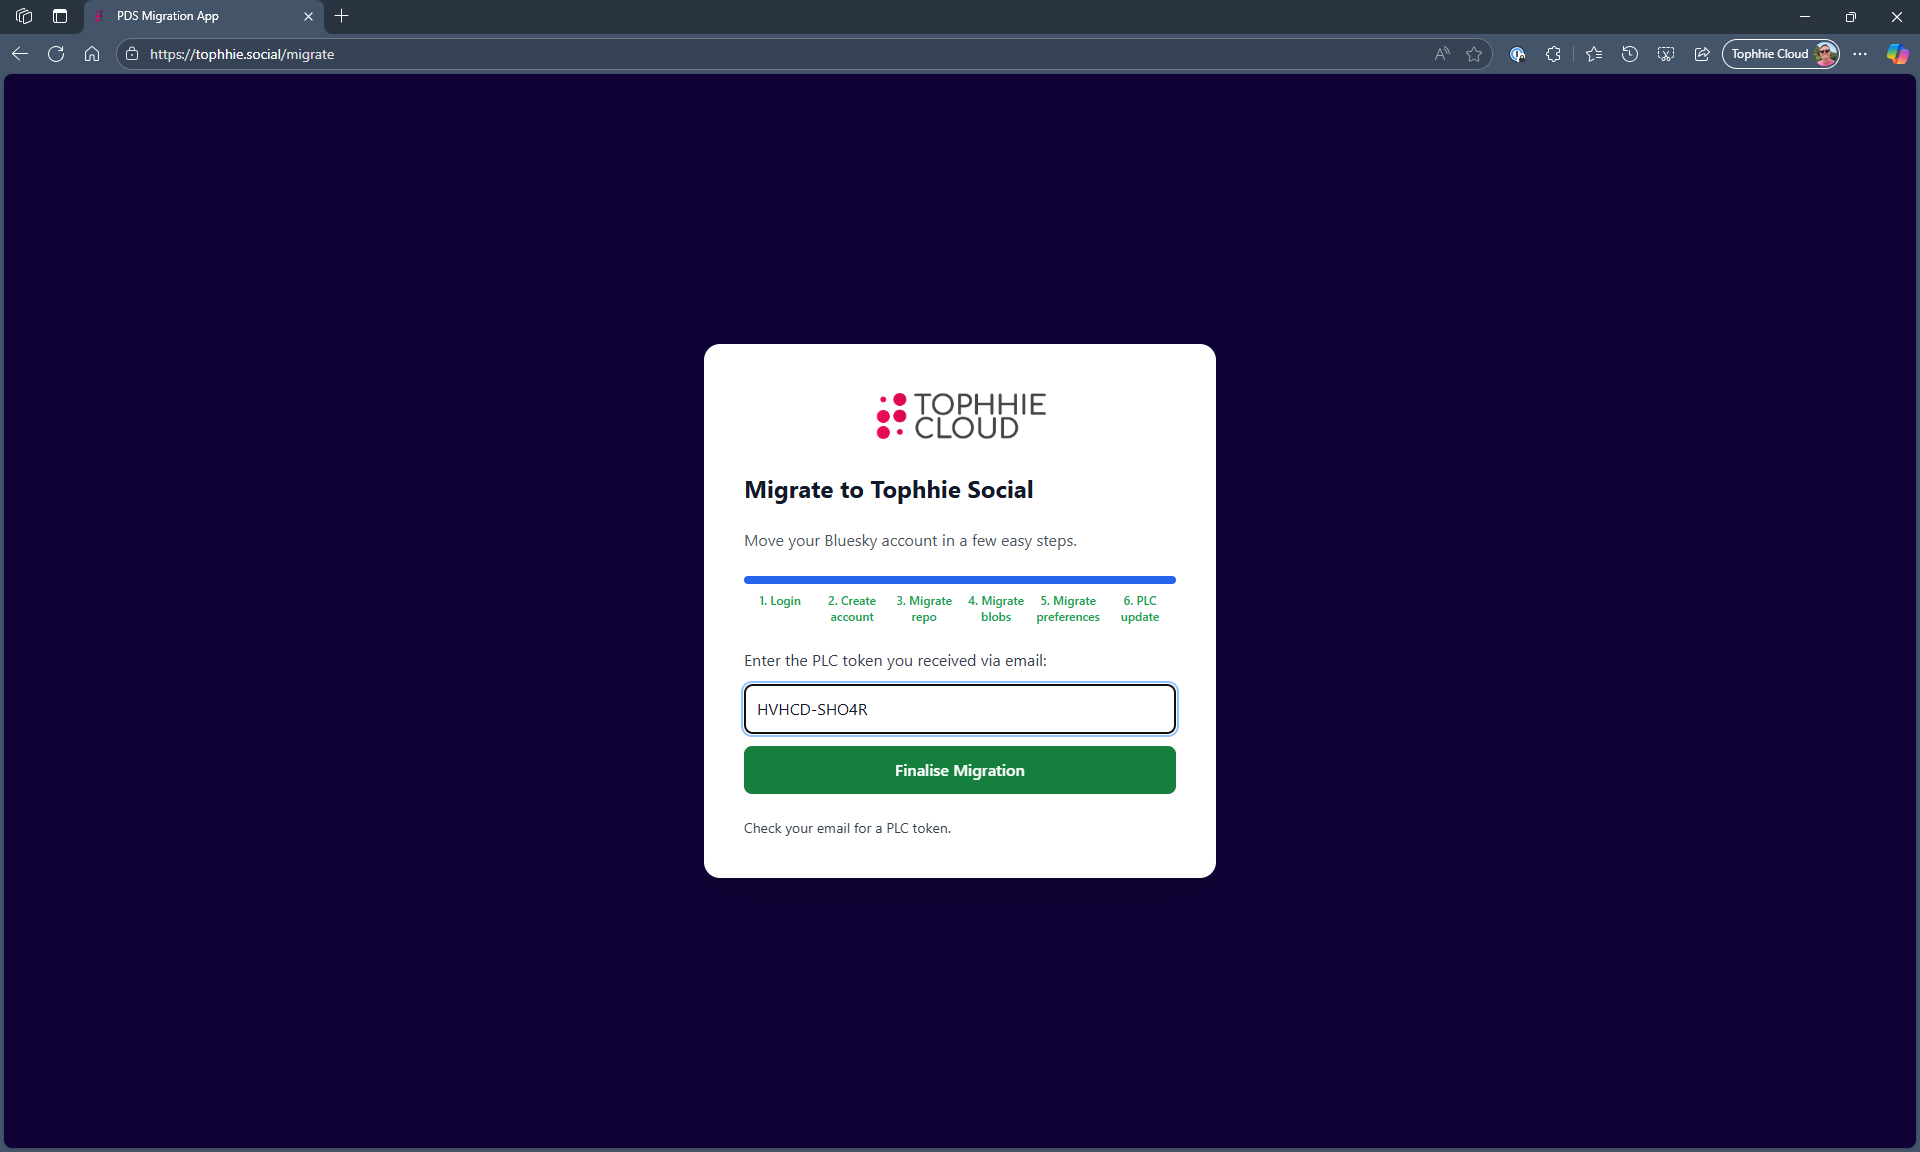Click 'Check your email for a PLC token.' text
Screen dimensions: 1920x1152
click(847, 828)
